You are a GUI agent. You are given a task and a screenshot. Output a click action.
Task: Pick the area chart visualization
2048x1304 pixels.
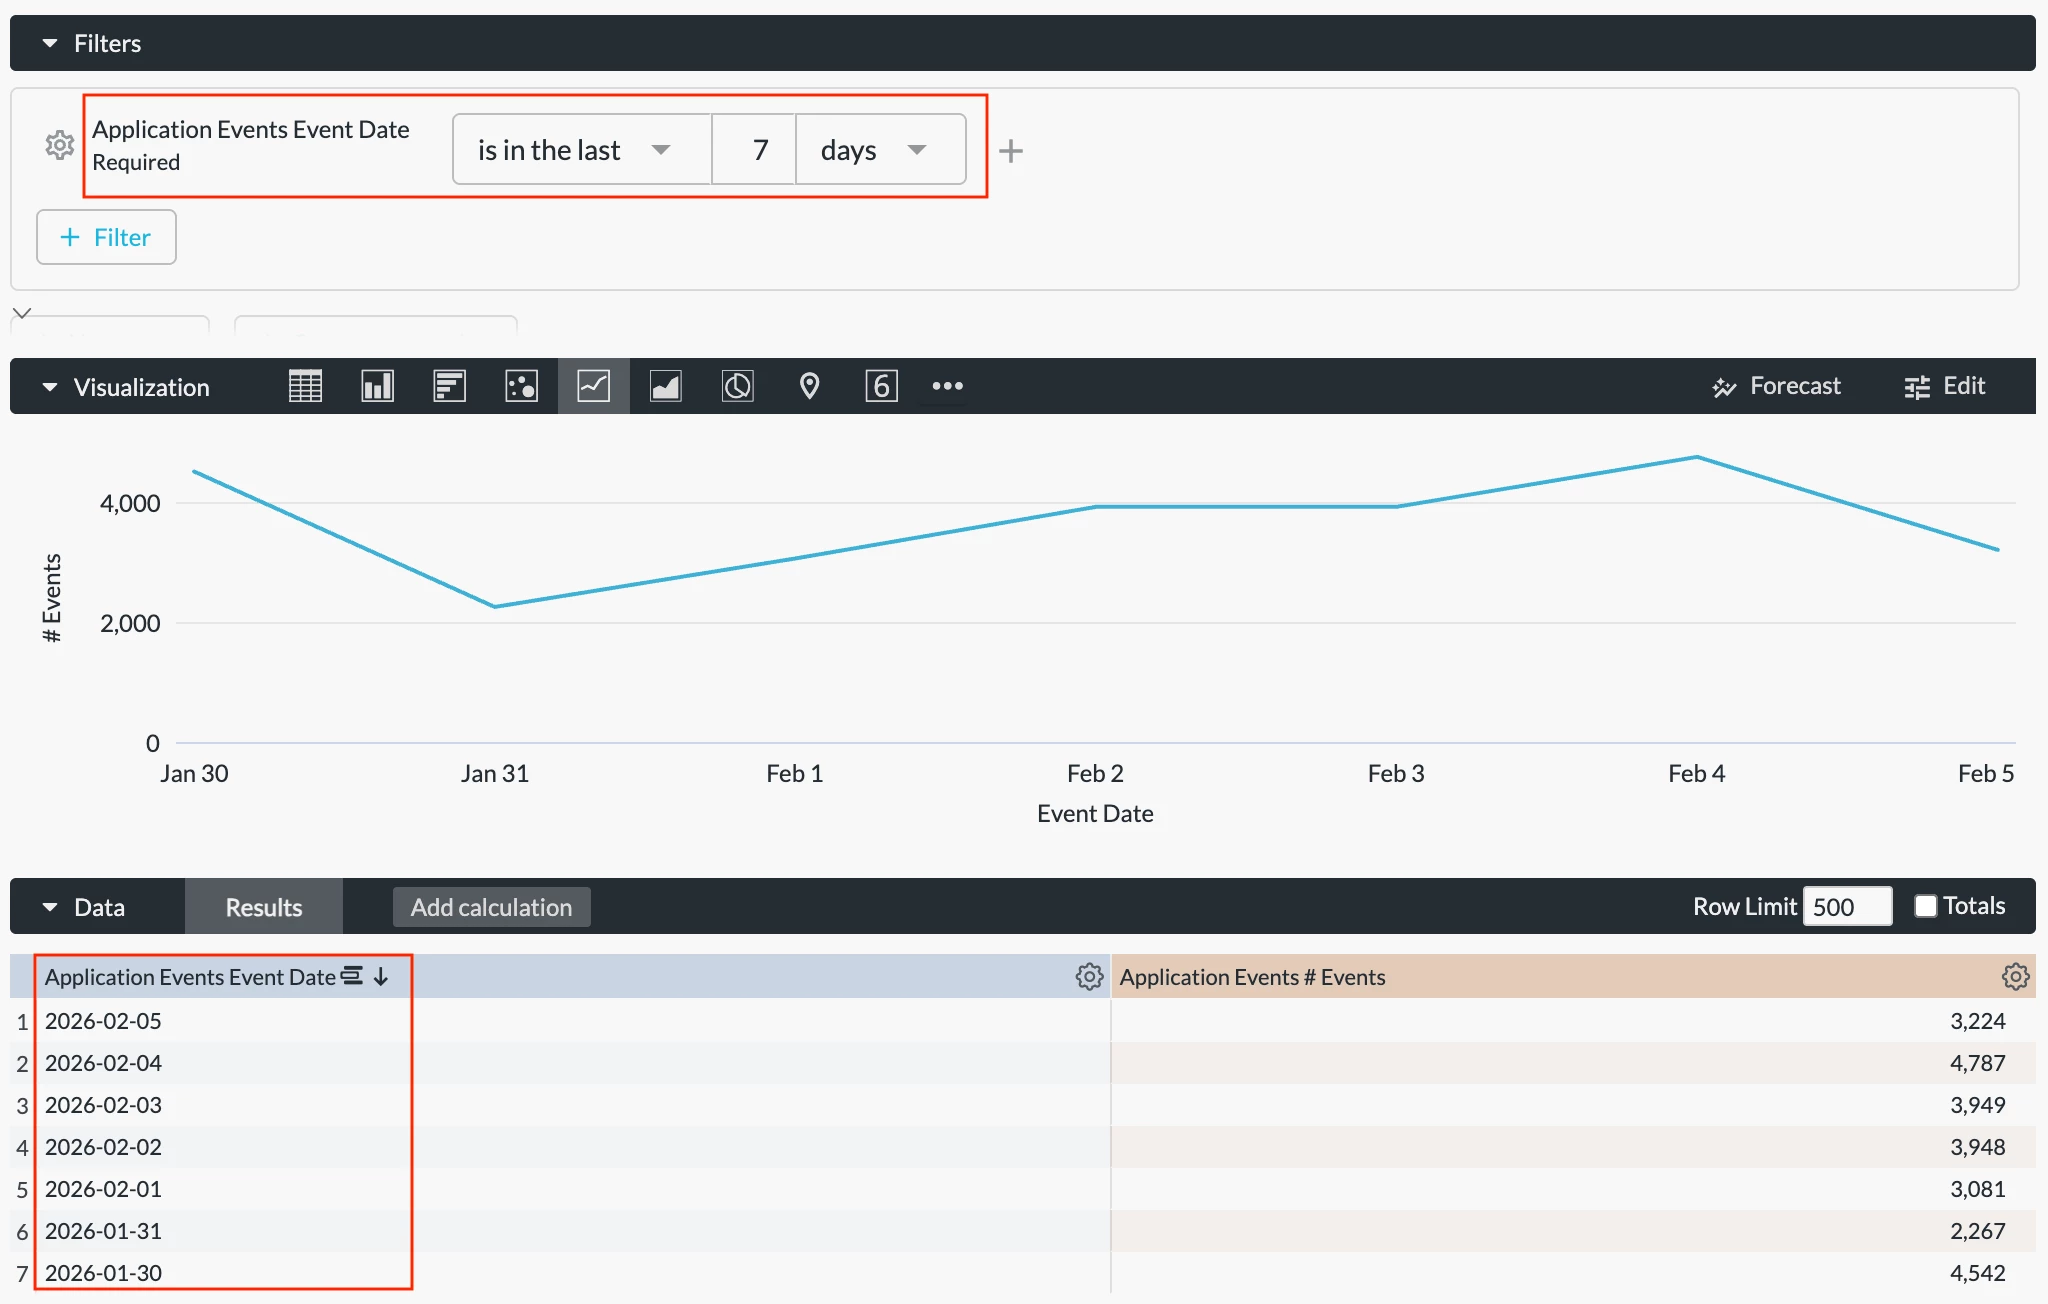click(665, 386)
